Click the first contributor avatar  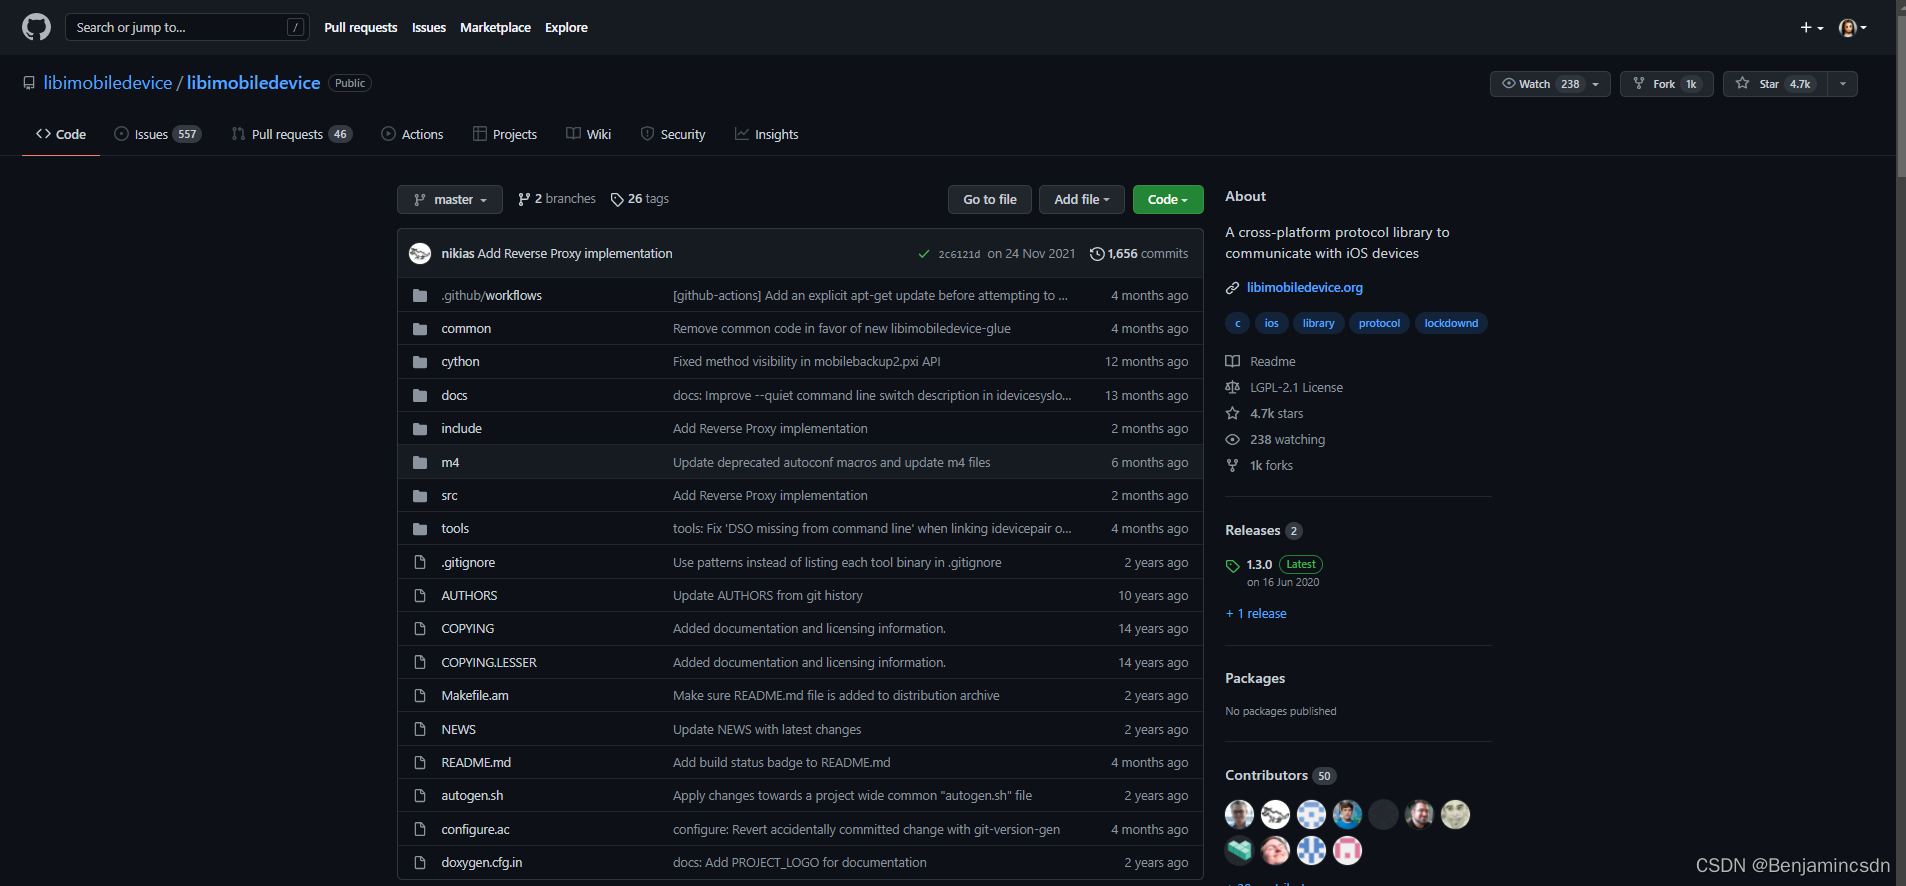(1239, 815)
